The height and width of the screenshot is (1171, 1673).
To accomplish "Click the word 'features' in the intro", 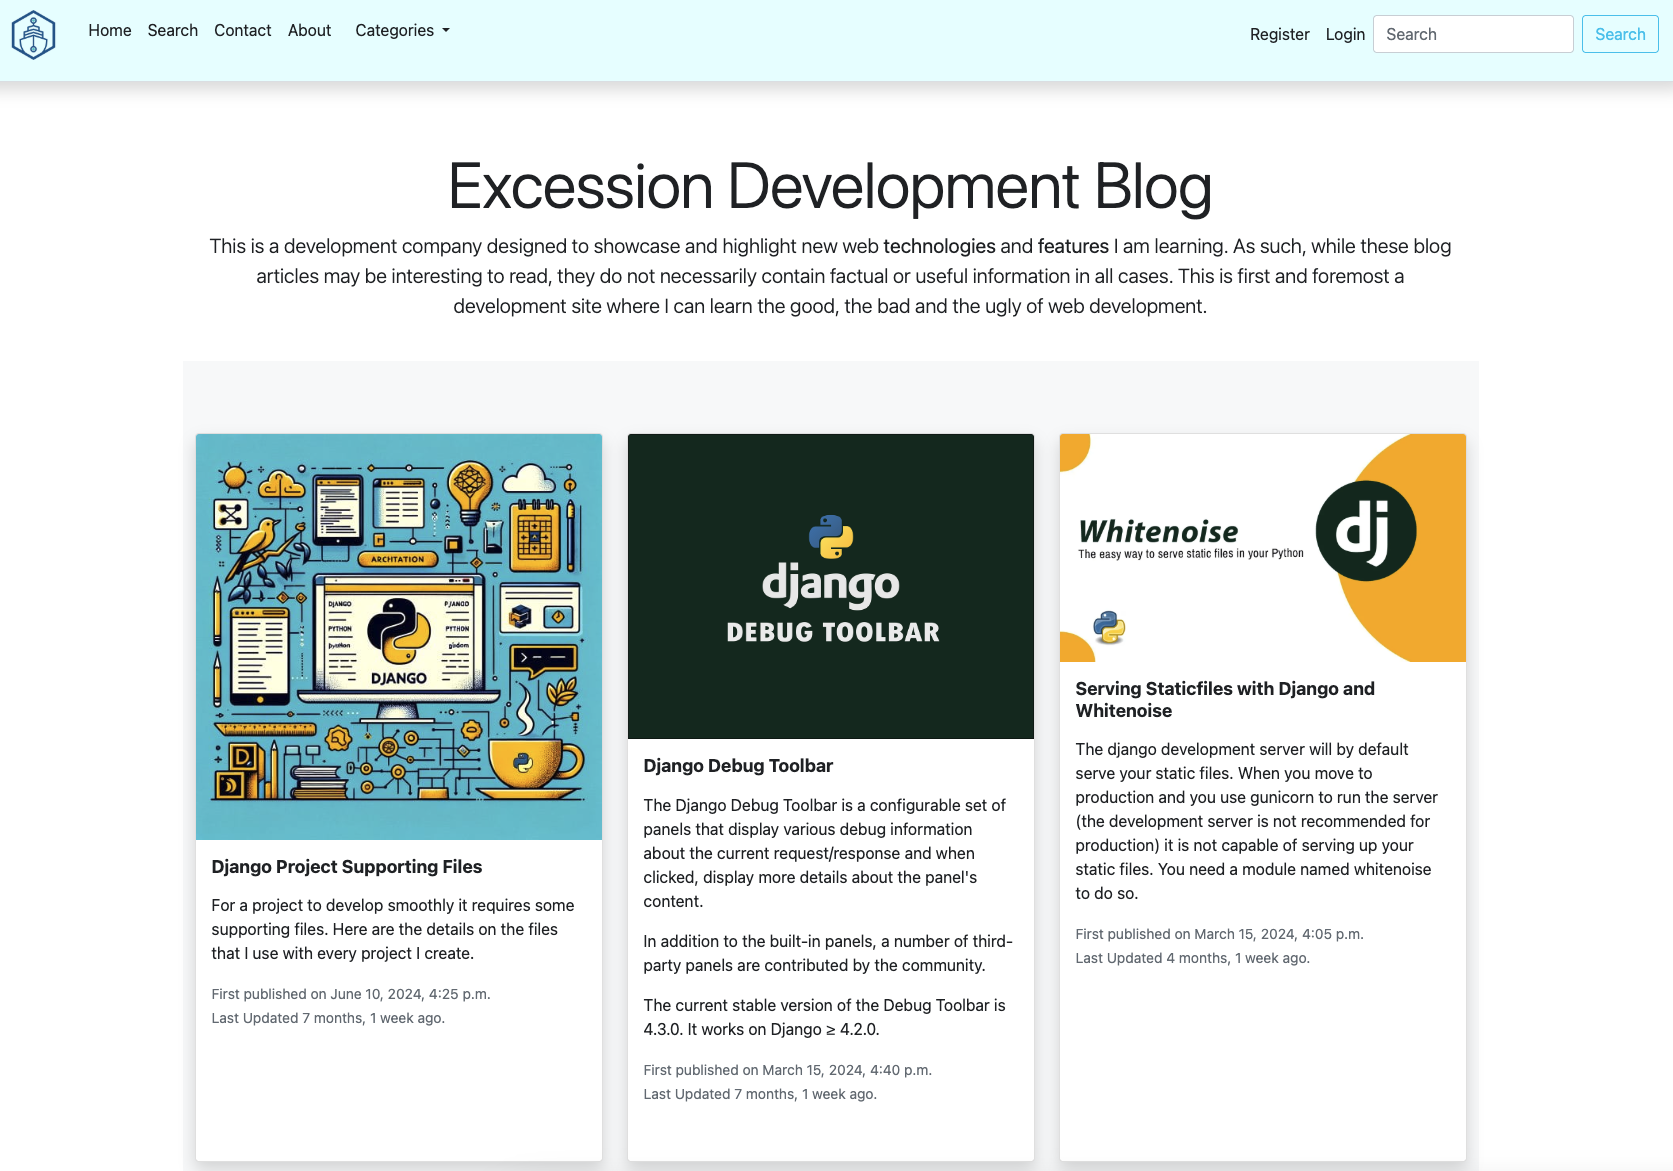I will pyautogui.click(x=1073, y=246).
